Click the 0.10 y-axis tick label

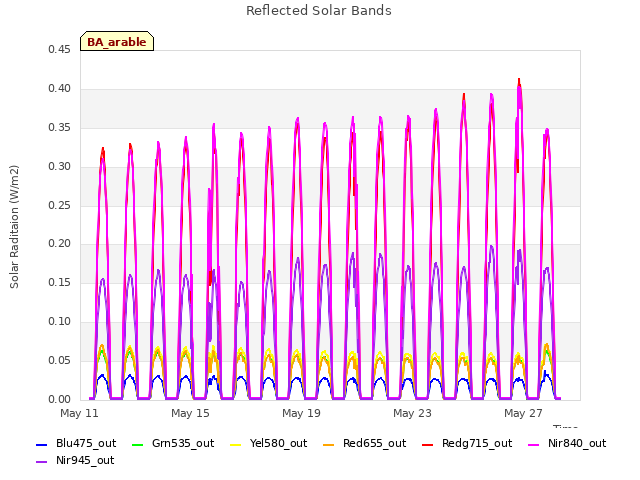tap(60, 322)
